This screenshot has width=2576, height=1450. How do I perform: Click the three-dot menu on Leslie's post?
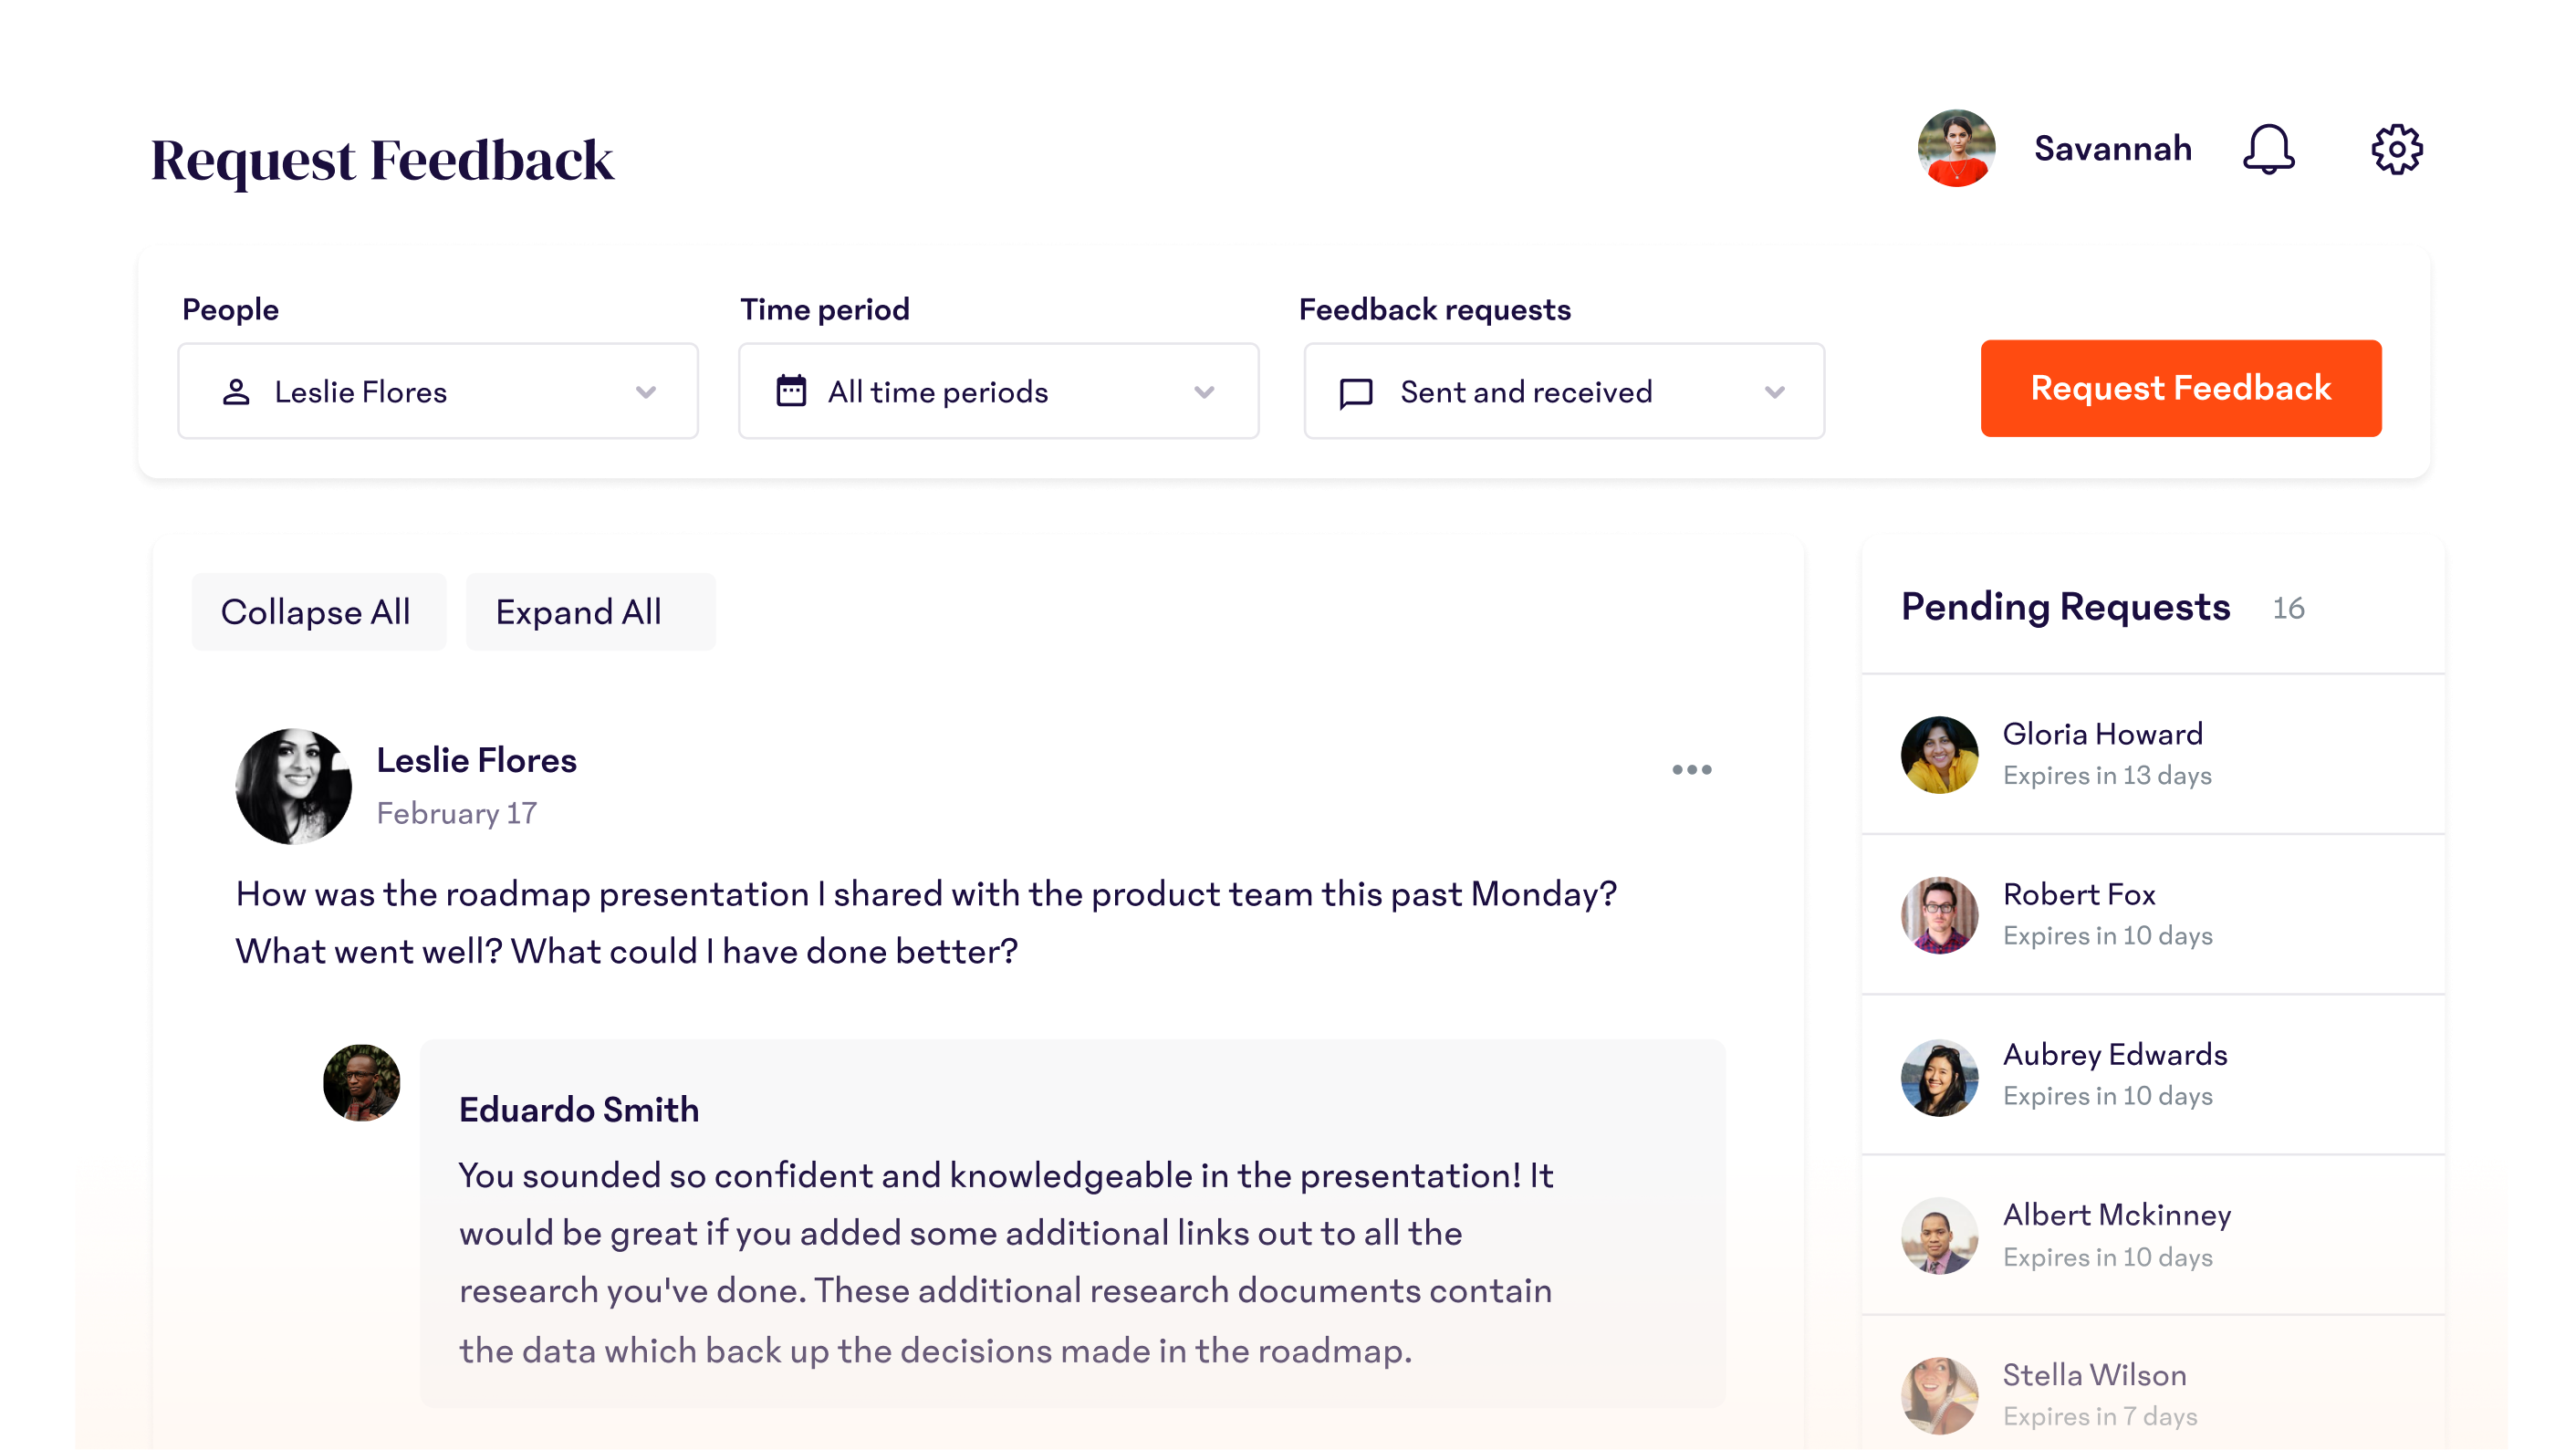(1691, 769)
